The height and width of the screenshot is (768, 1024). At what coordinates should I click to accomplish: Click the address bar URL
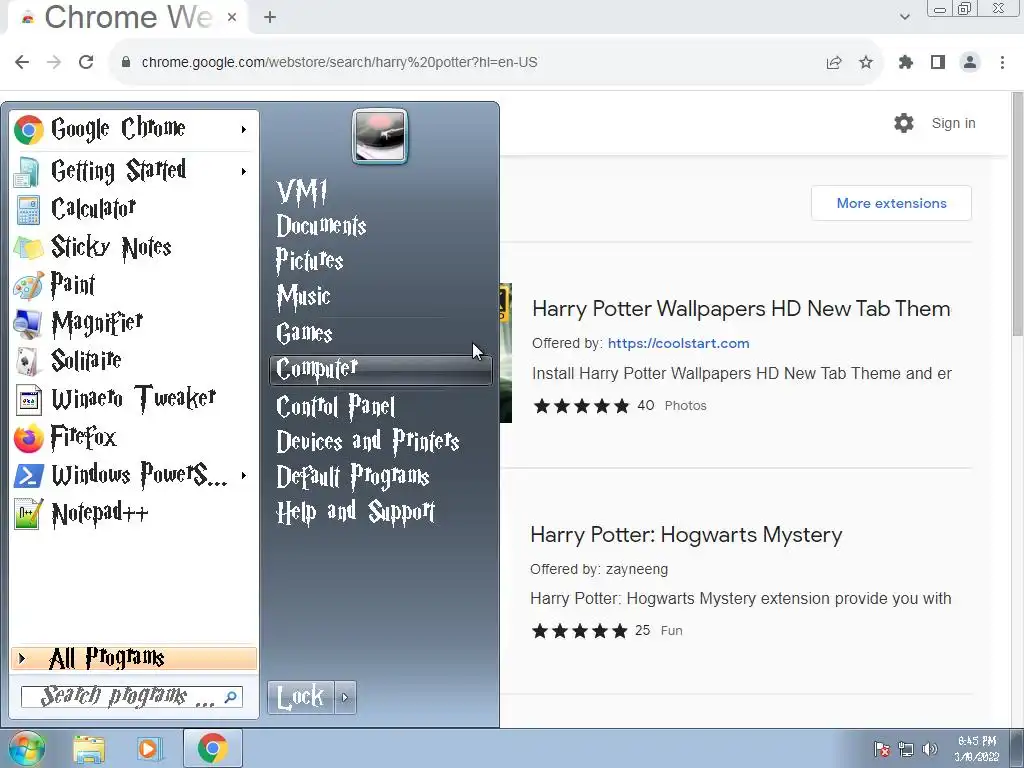coord(340,62)
